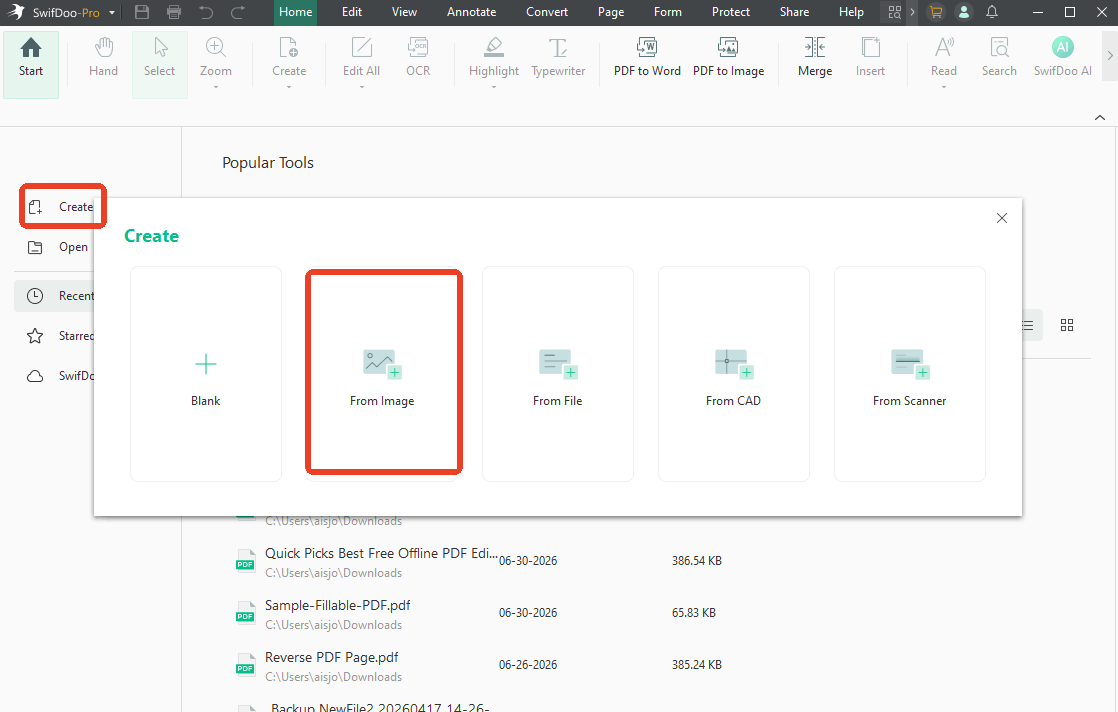Expand the SwifDoo-Pro dropdown arrow

tap(112, 13)
